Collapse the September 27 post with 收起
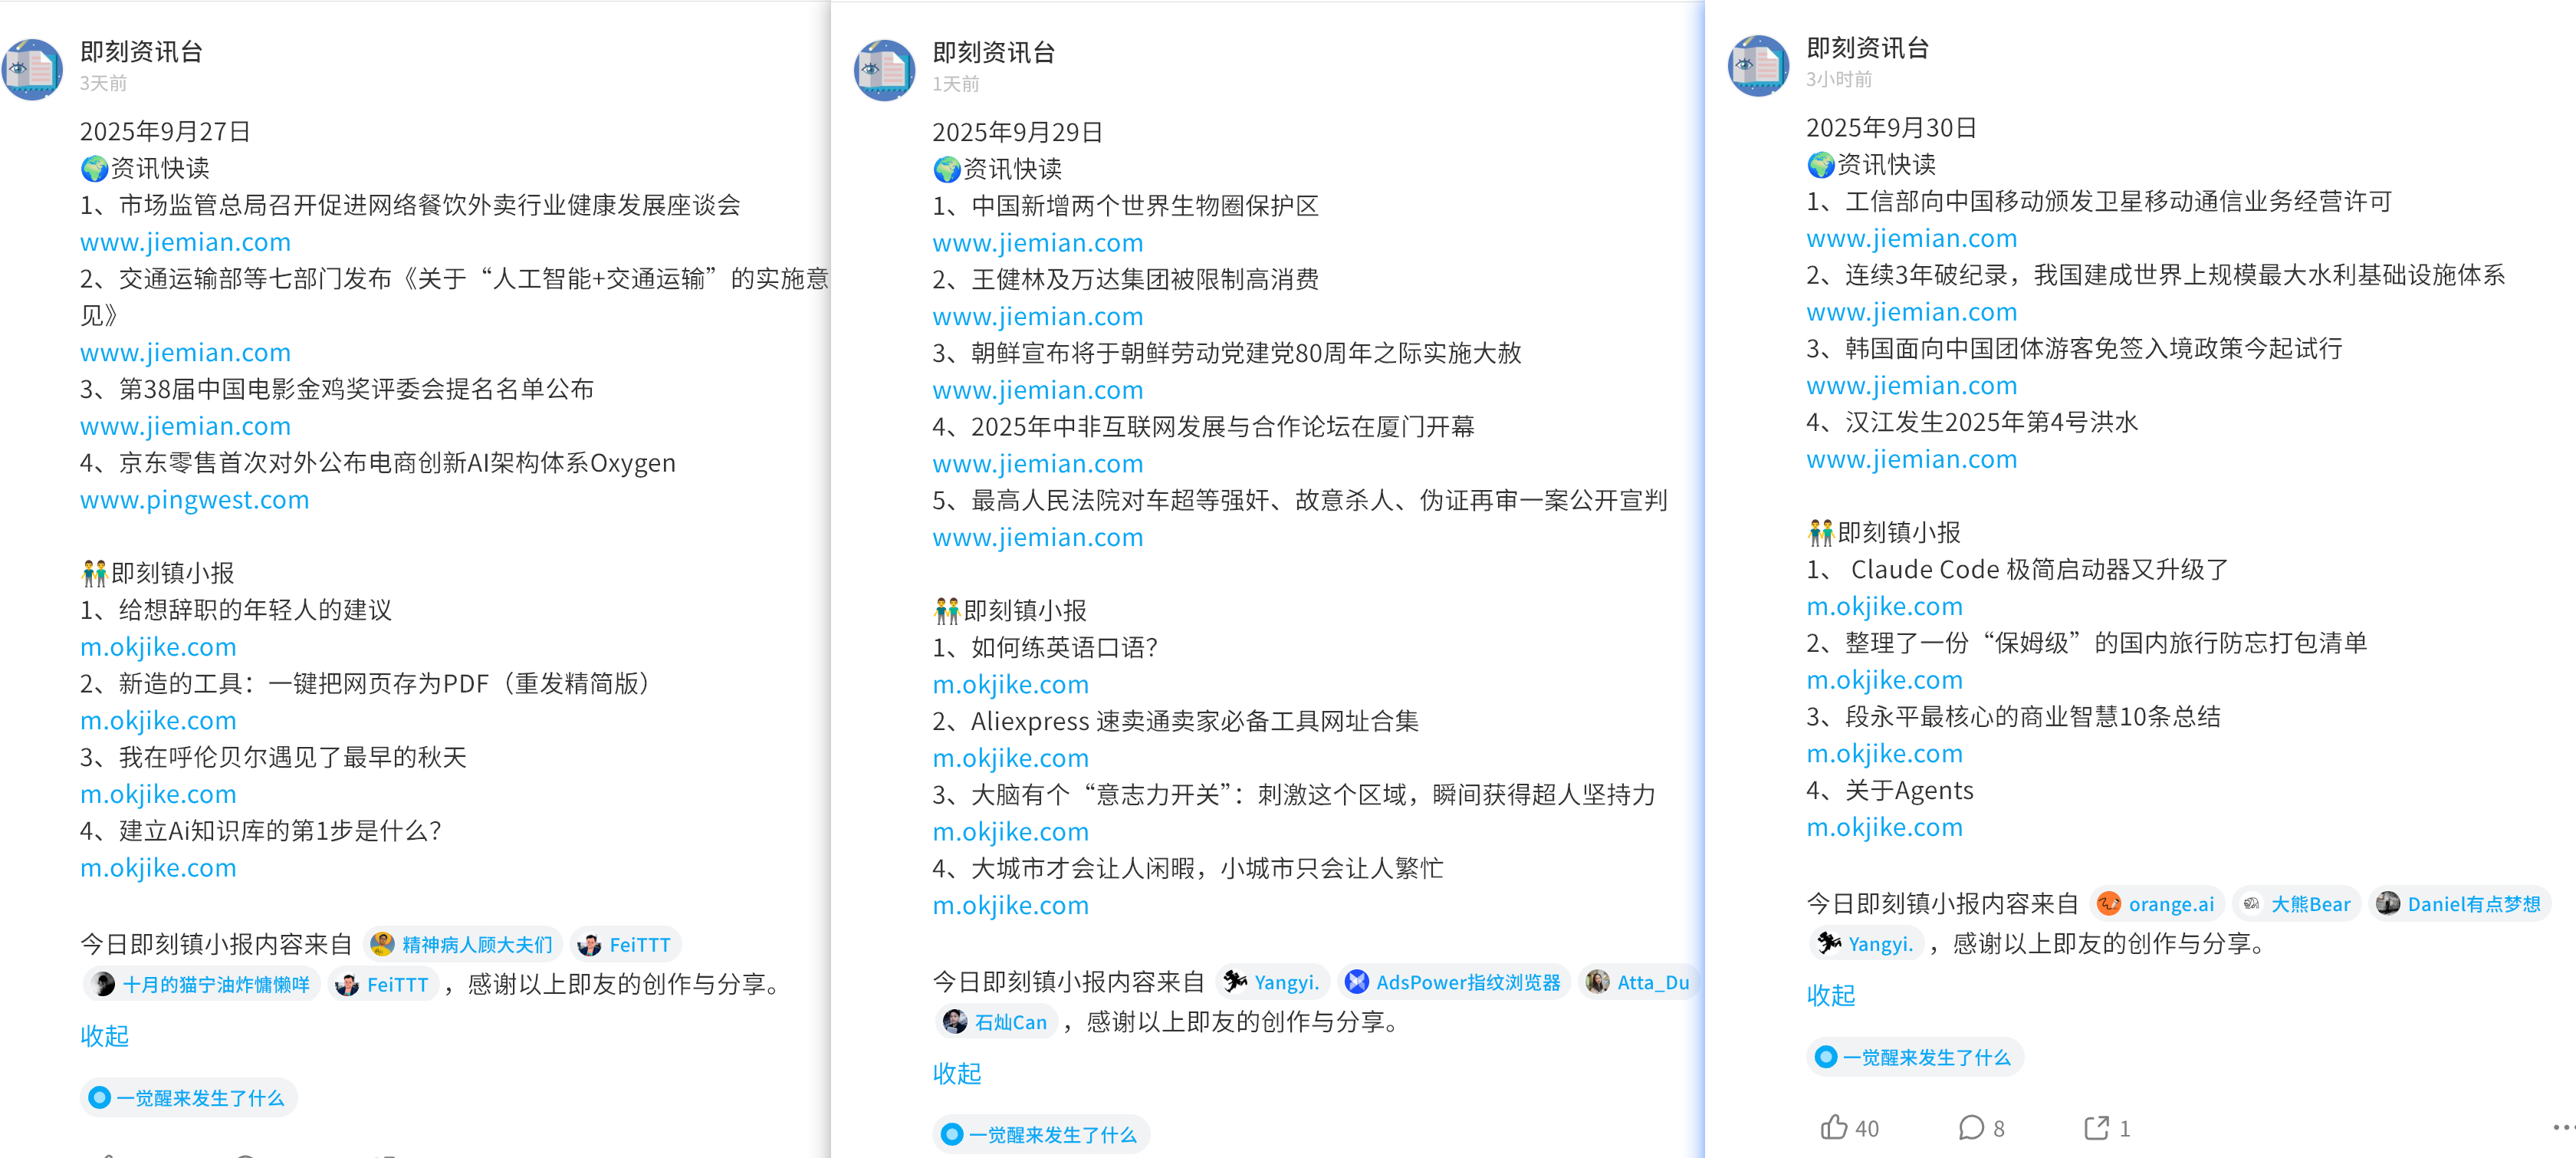 pos(104,1035)
